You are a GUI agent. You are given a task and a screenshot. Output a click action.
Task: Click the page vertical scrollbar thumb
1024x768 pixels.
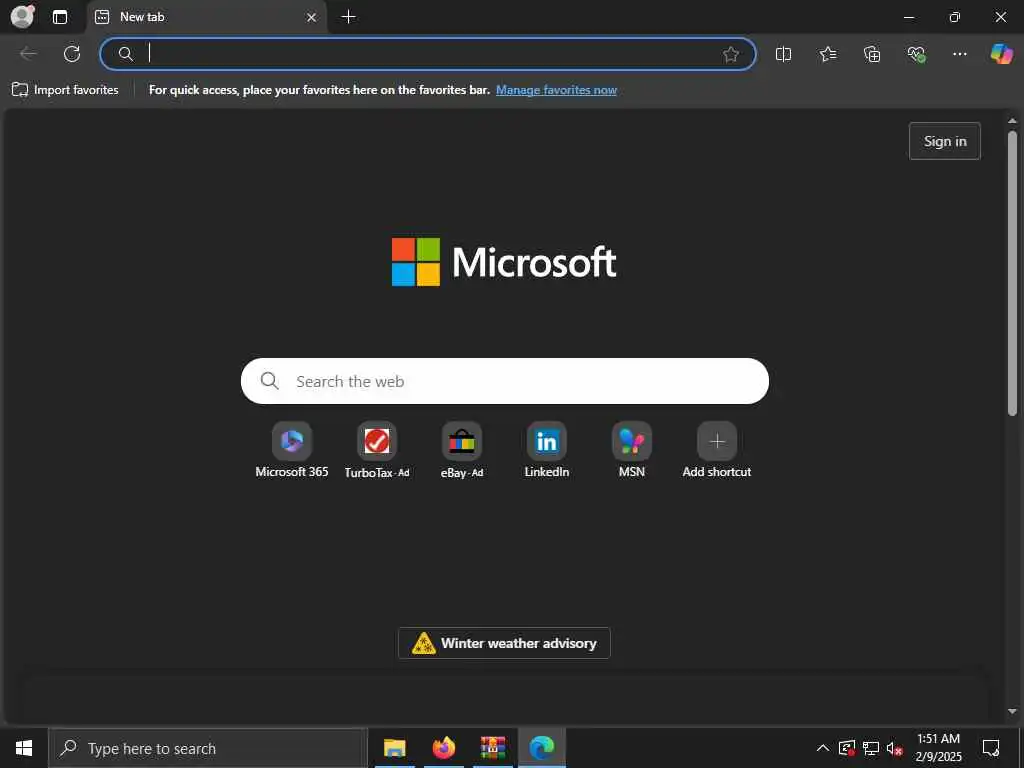[x=1012, y=273]
